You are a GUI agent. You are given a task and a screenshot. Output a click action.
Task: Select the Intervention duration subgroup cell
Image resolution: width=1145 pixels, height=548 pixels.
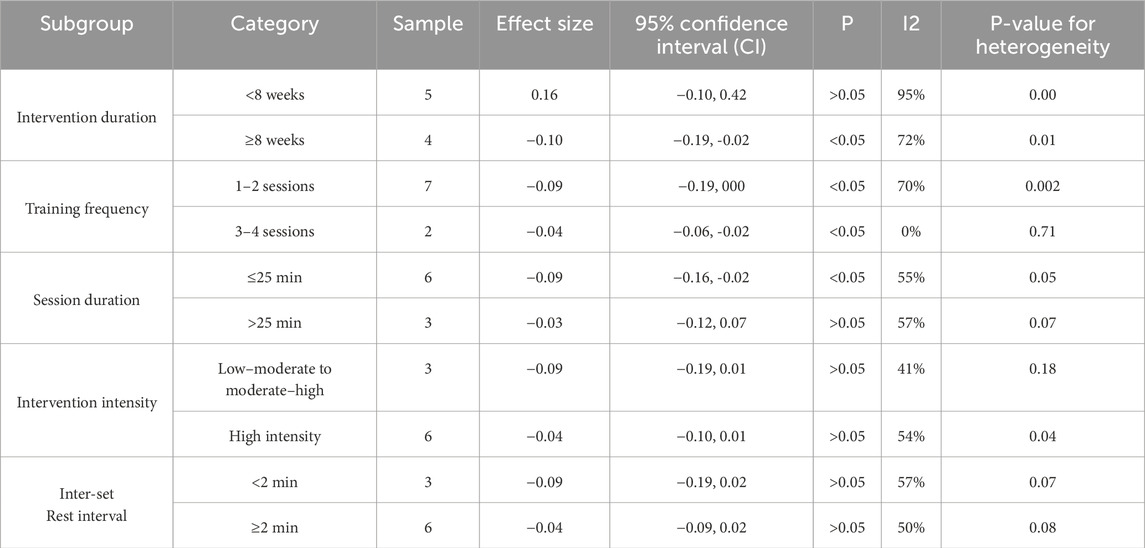click(87, 117)
